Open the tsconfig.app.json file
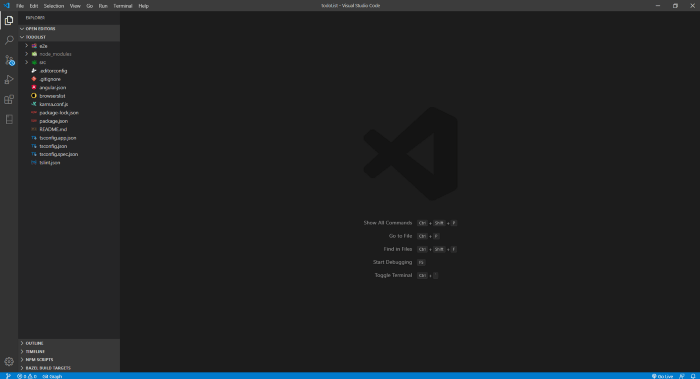Screen dimensions: 700x379 click(69, 138)
